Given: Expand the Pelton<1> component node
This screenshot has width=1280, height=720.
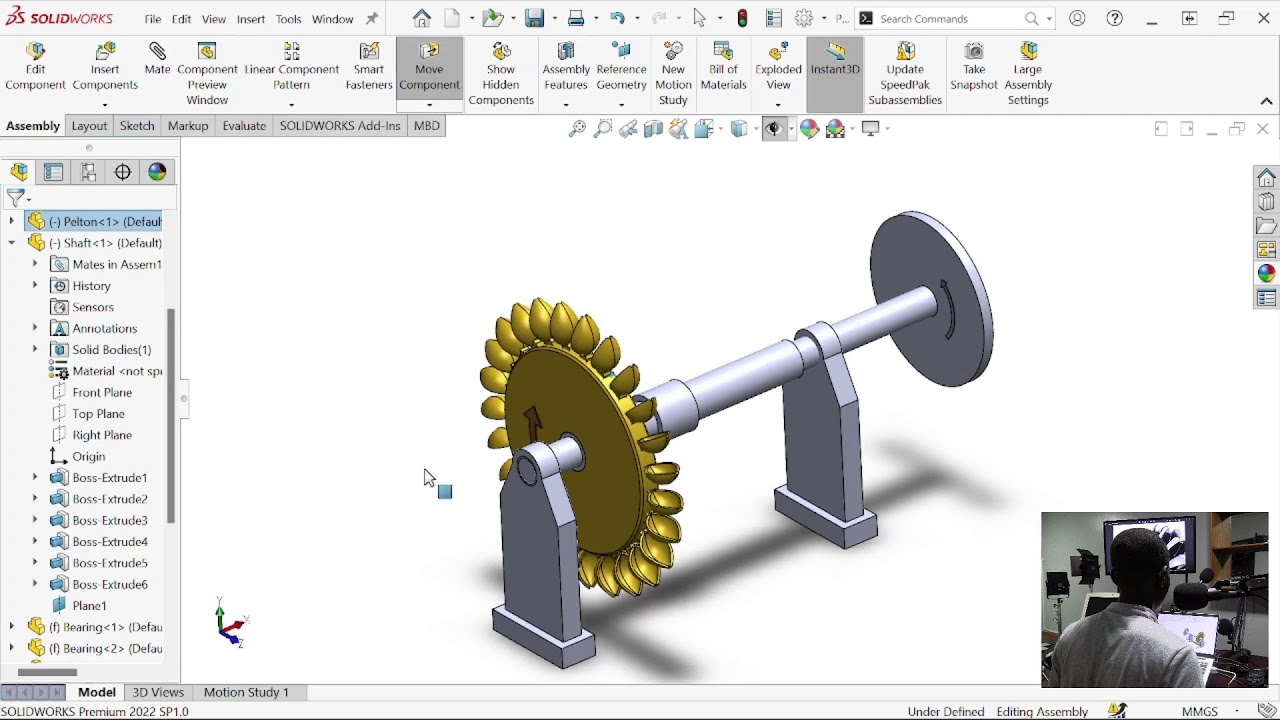Looking at the screenshot, I should pyautogui.click(x=11, y=221).
